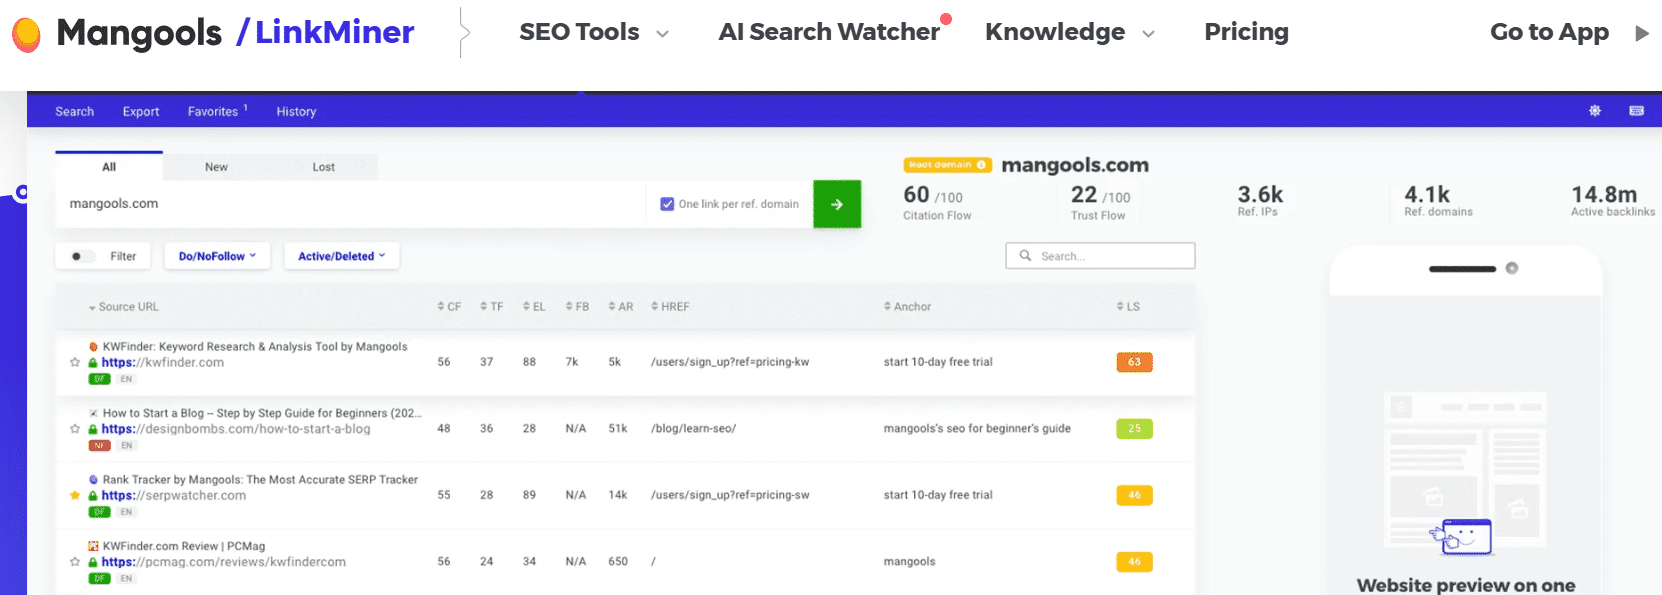Click the mangools.com domain input field
The image size is (1662, 595).
click(350, 204)
